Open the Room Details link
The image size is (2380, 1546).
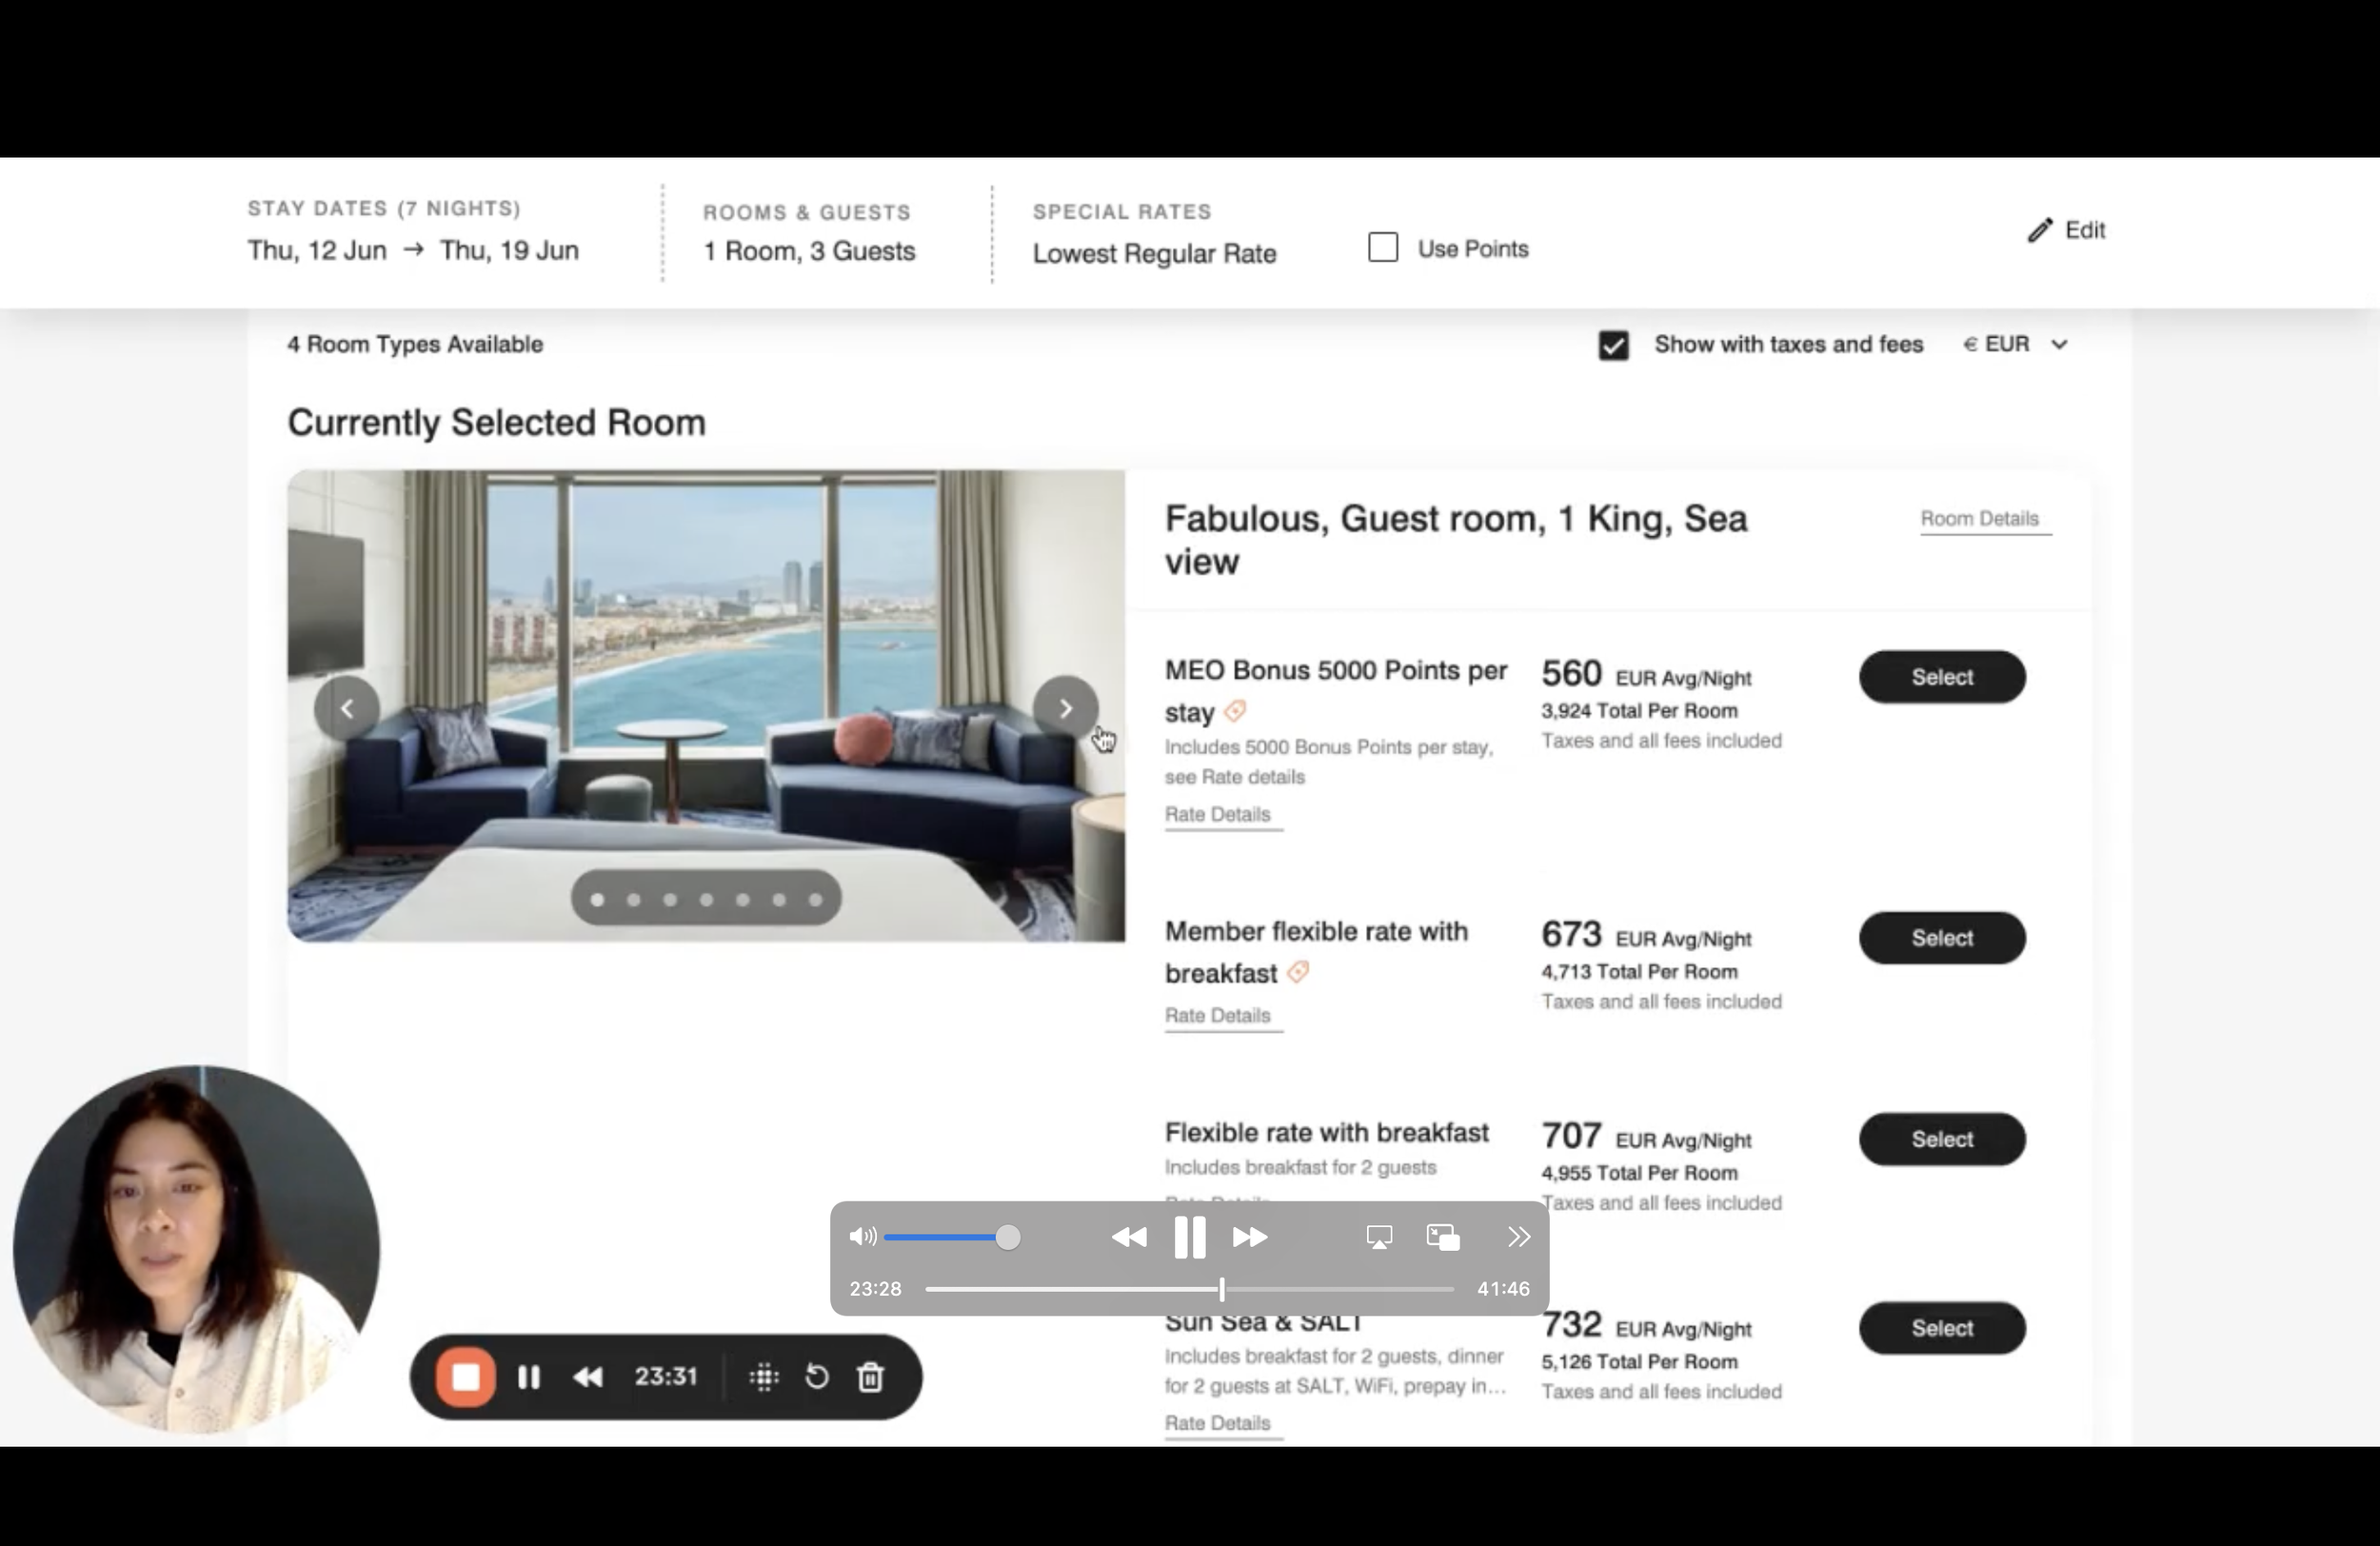(x=1979, y=519)
